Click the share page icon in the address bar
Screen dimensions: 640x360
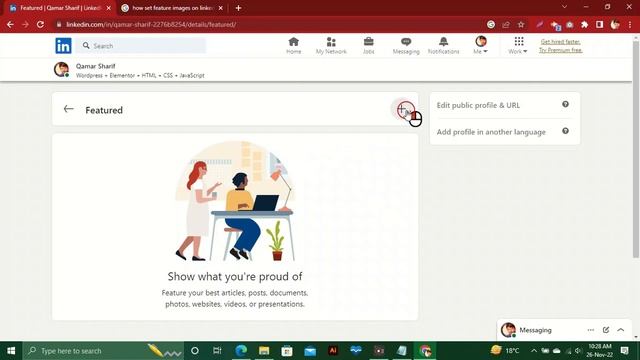coord(506,24)
